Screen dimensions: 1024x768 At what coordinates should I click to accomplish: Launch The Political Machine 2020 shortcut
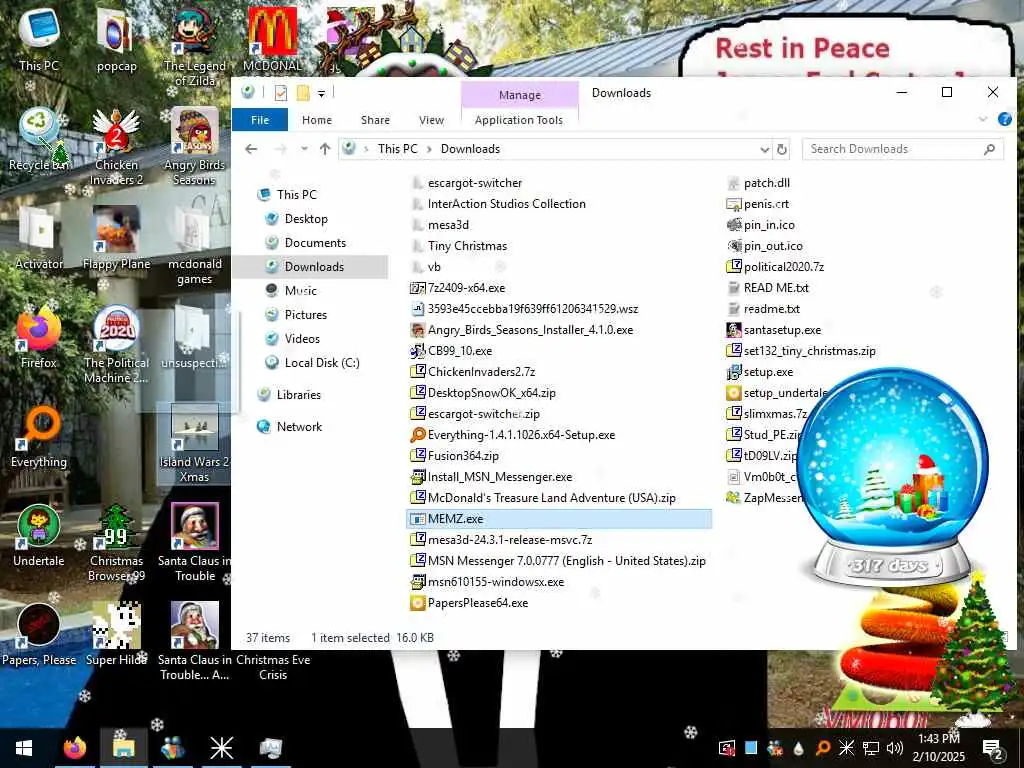[x=116, y=344]
